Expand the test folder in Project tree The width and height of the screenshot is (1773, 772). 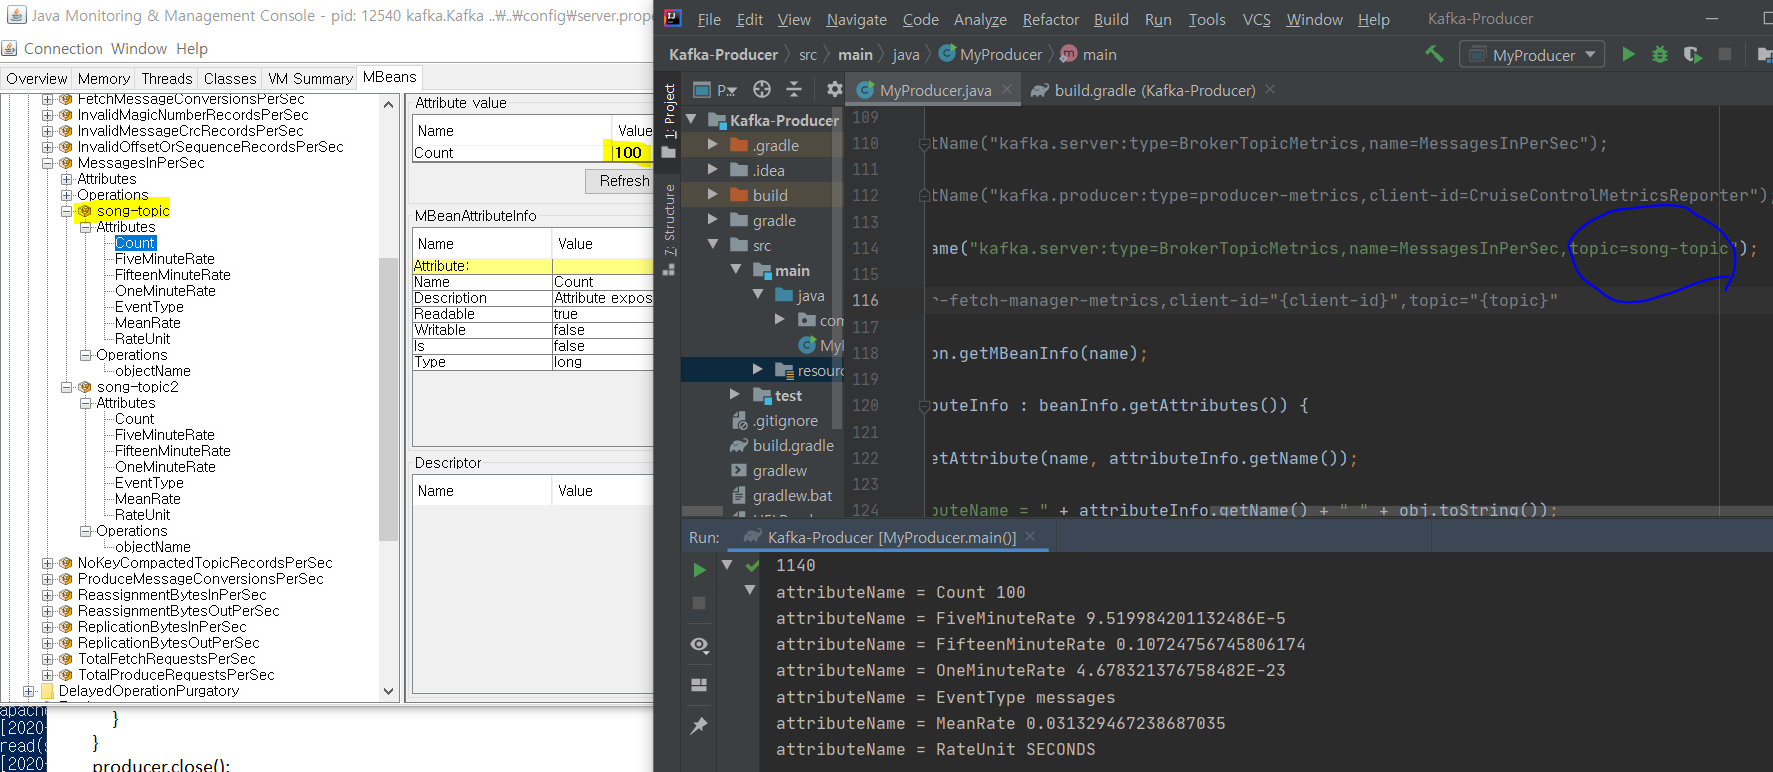click(735, 395)
